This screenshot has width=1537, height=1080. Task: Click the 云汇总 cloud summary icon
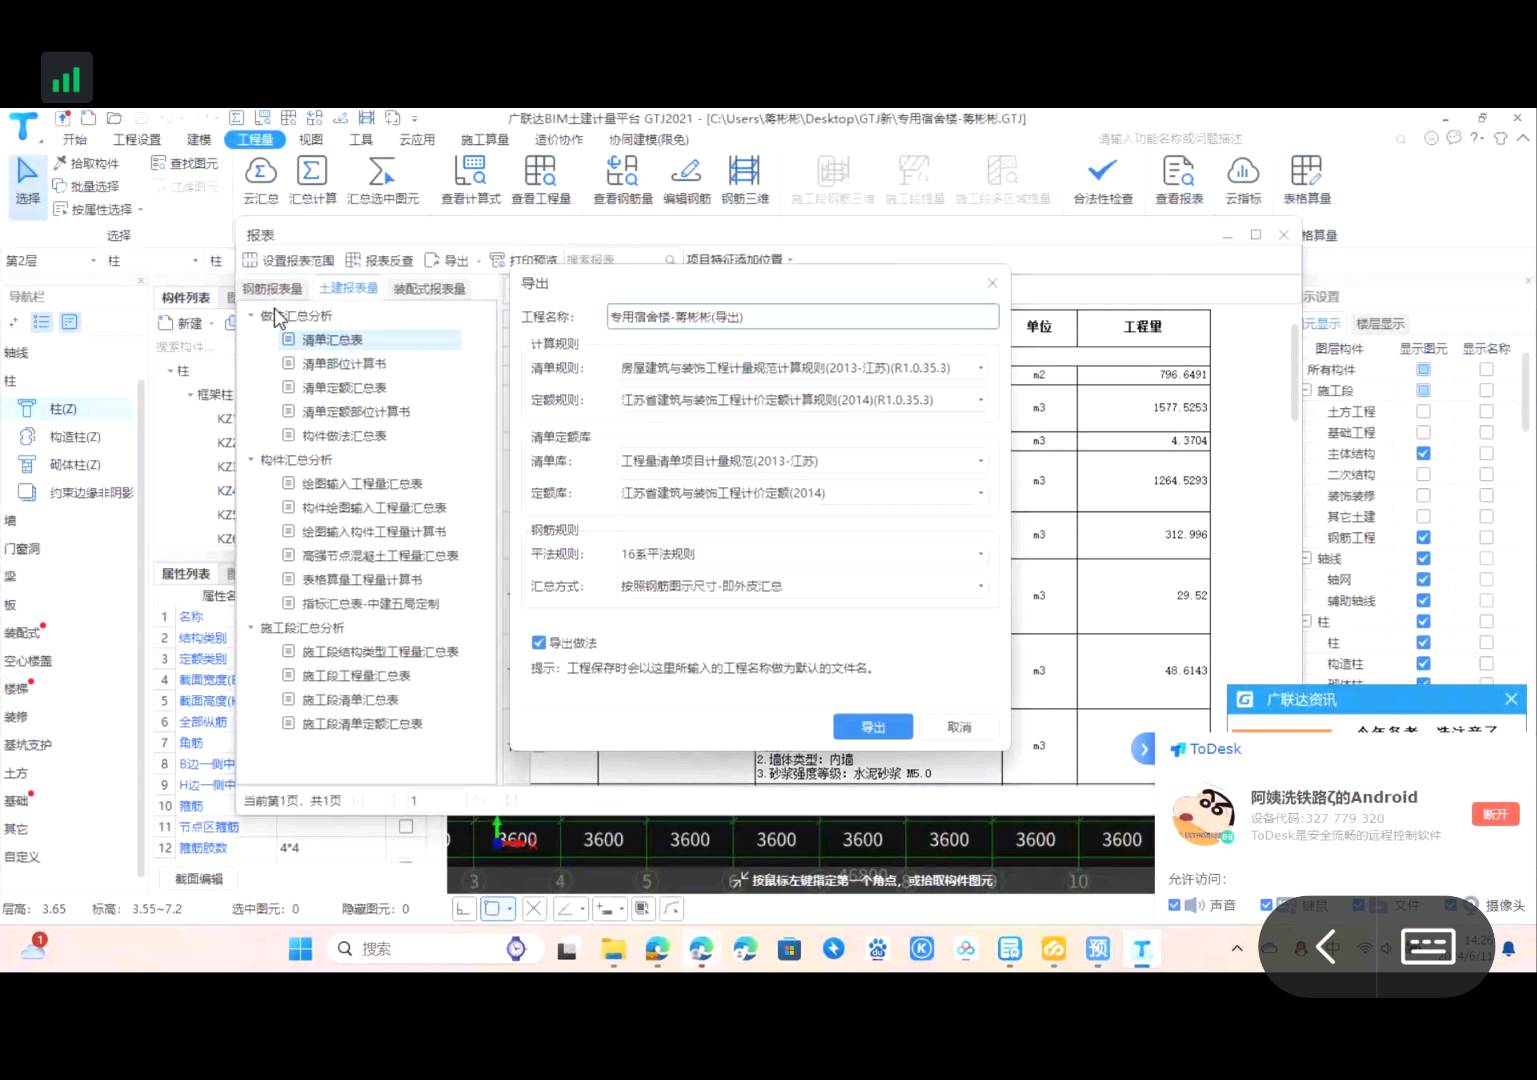pos(260,180)
